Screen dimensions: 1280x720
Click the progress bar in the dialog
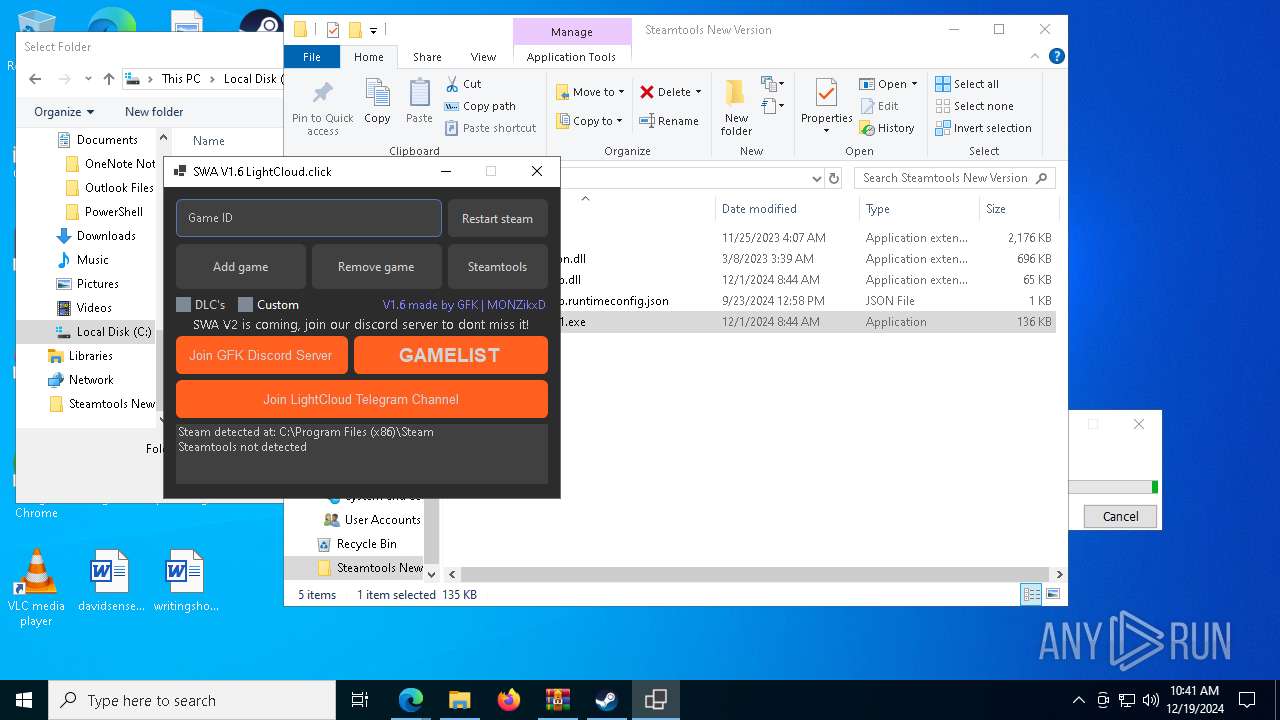[1113, 487]
